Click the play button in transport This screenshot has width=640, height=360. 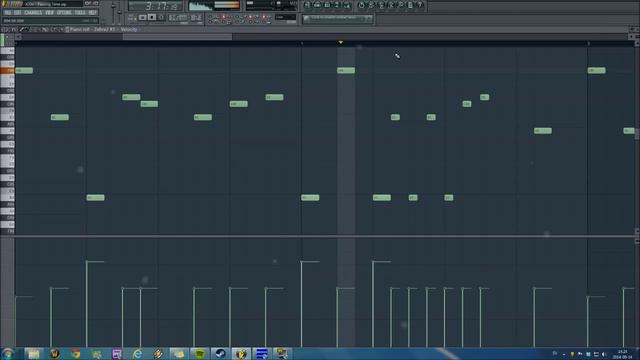tap(142, 18)
